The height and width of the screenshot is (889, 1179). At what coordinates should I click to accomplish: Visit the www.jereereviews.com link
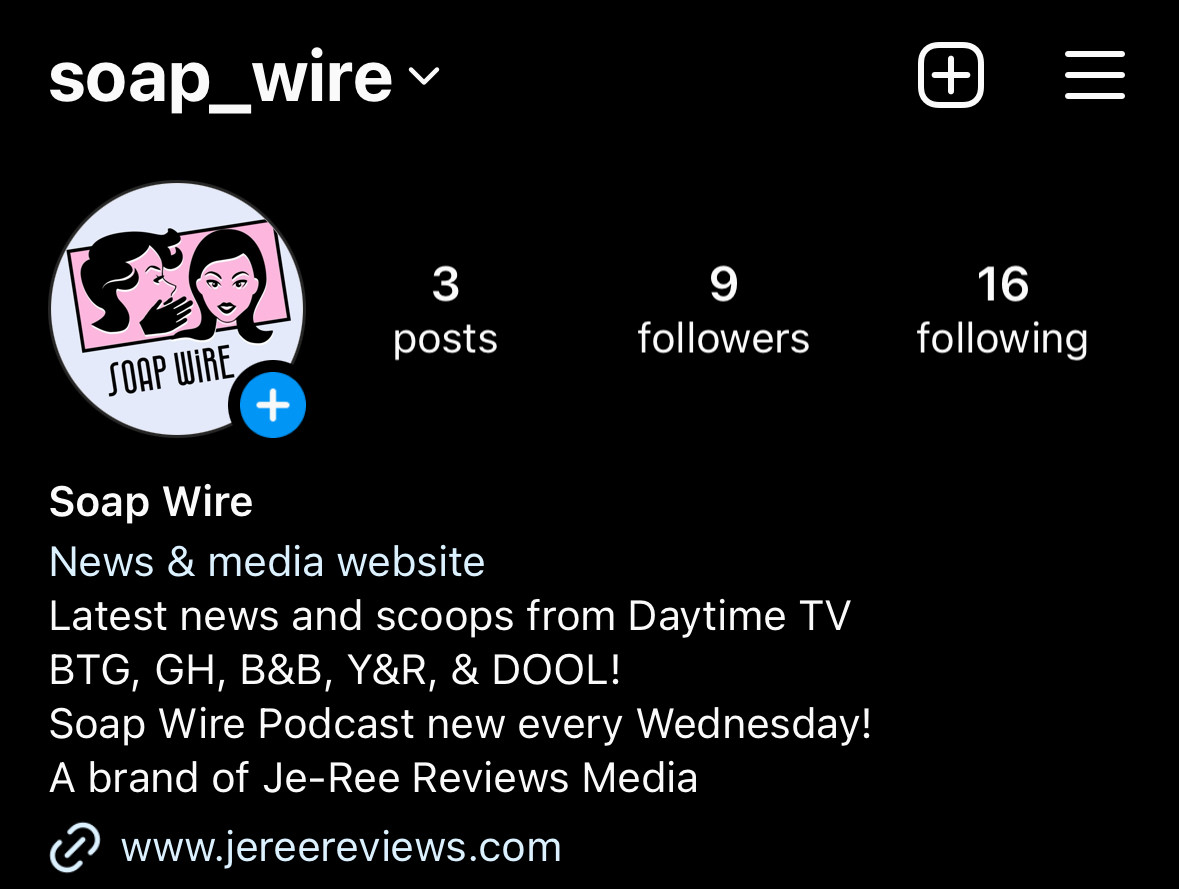click(341, 848)
